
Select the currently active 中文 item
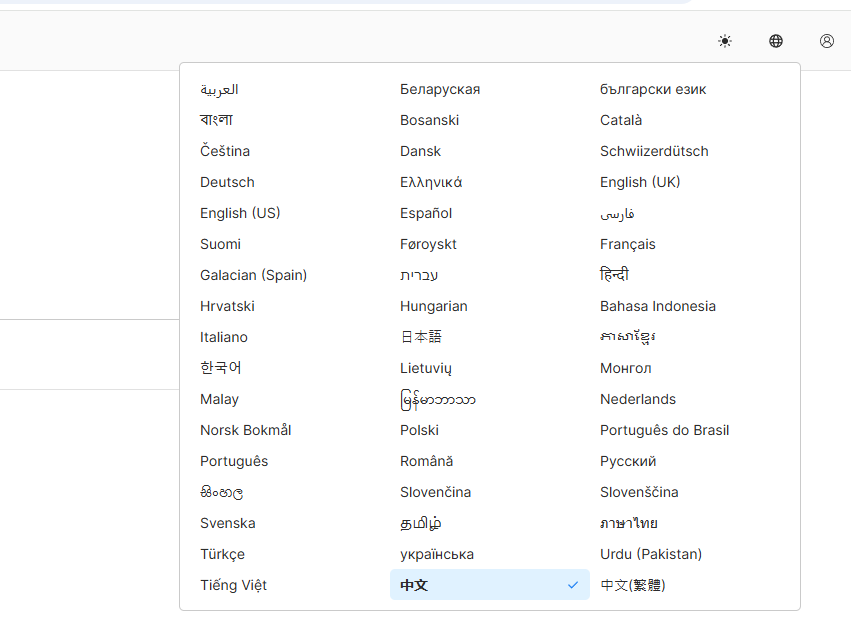pos(414,585)
